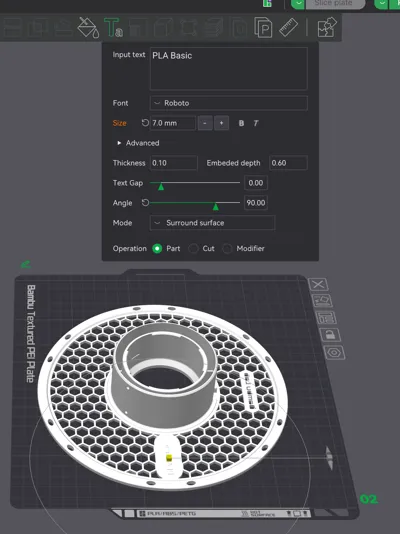Click the green plate name edit icon
Image resolution: width=400 pixels, height=534 pixels.
pos(26,264)
